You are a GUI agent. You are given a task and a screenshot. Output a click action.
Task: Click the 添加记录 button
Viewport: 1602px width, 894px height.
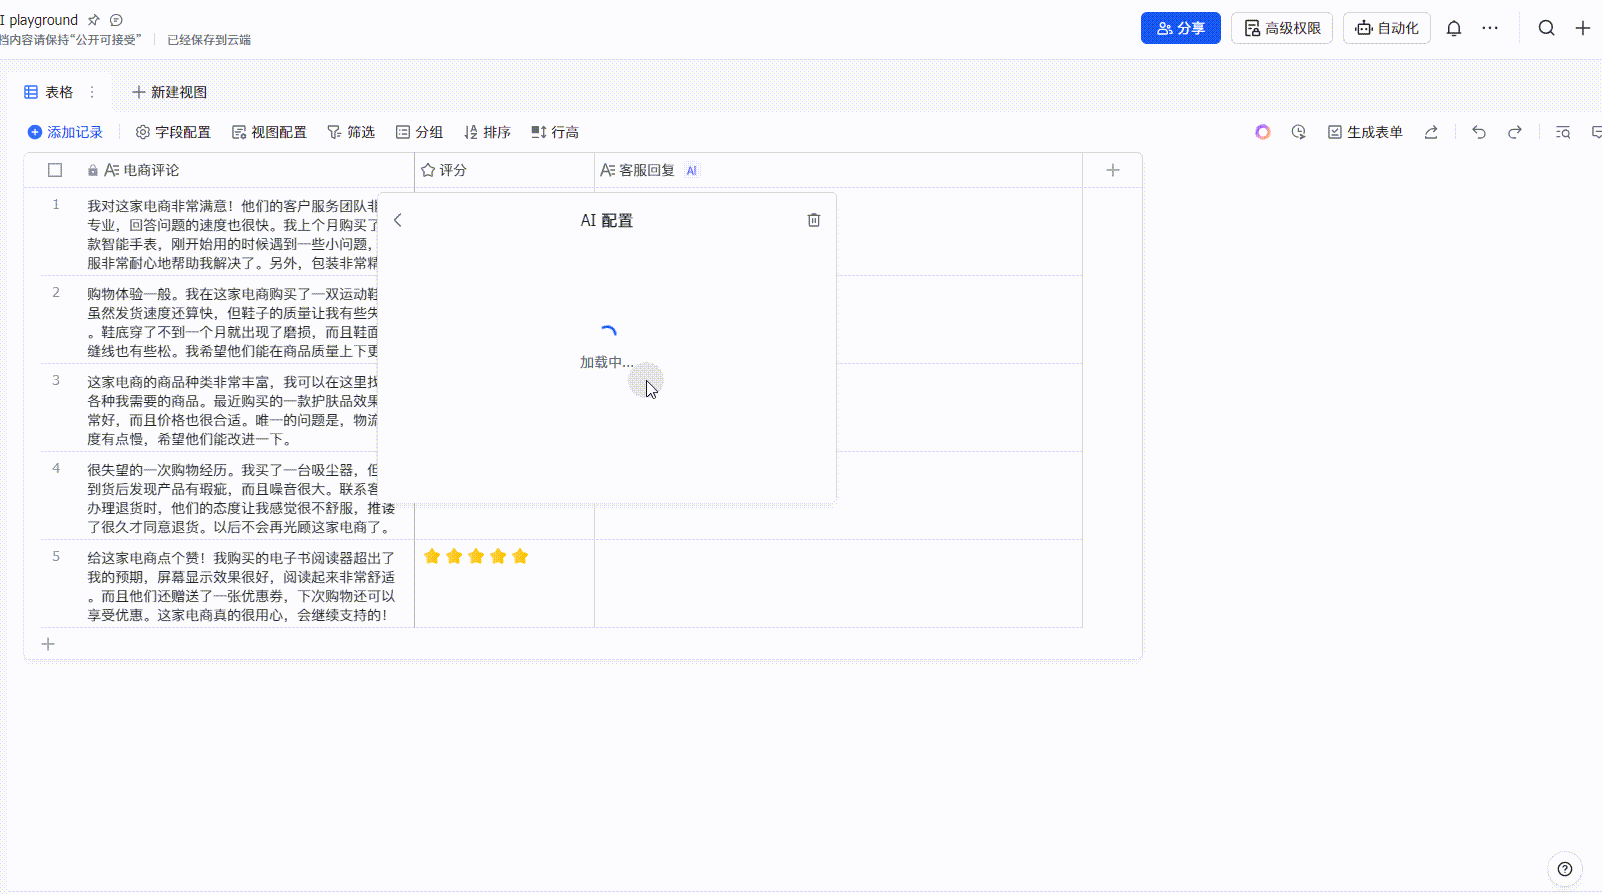click(65, 132)
